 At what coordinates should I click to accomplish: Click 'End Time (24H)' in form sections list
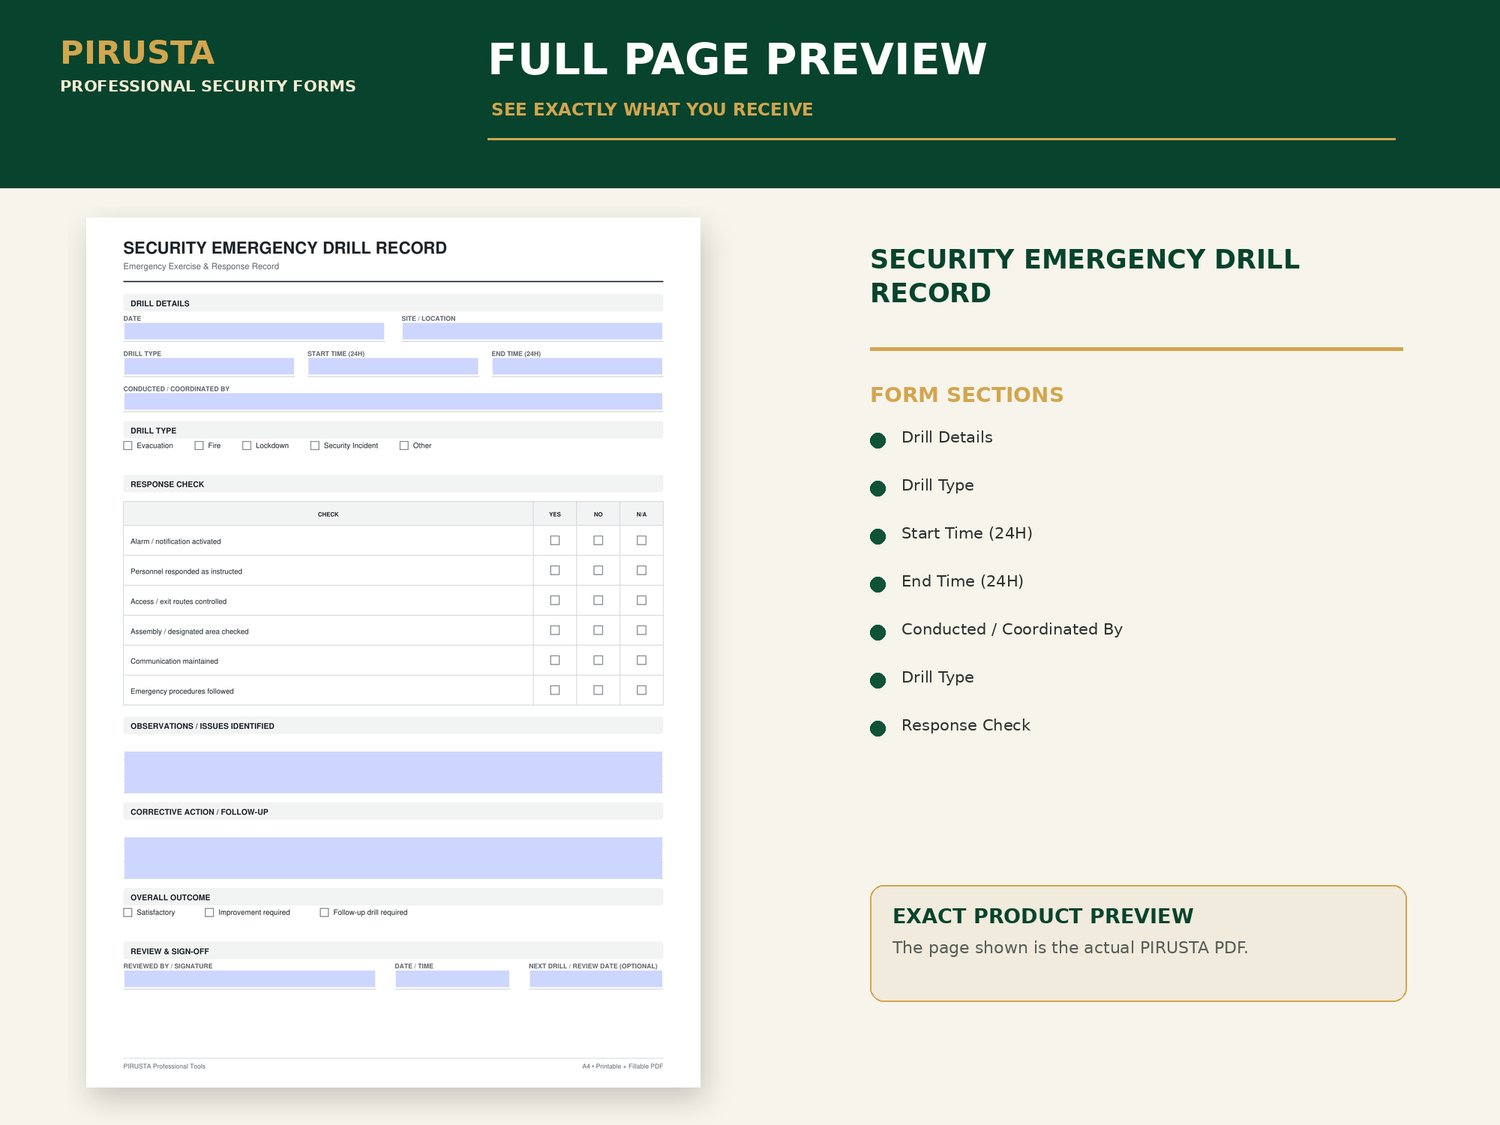(x=962, y=581)
